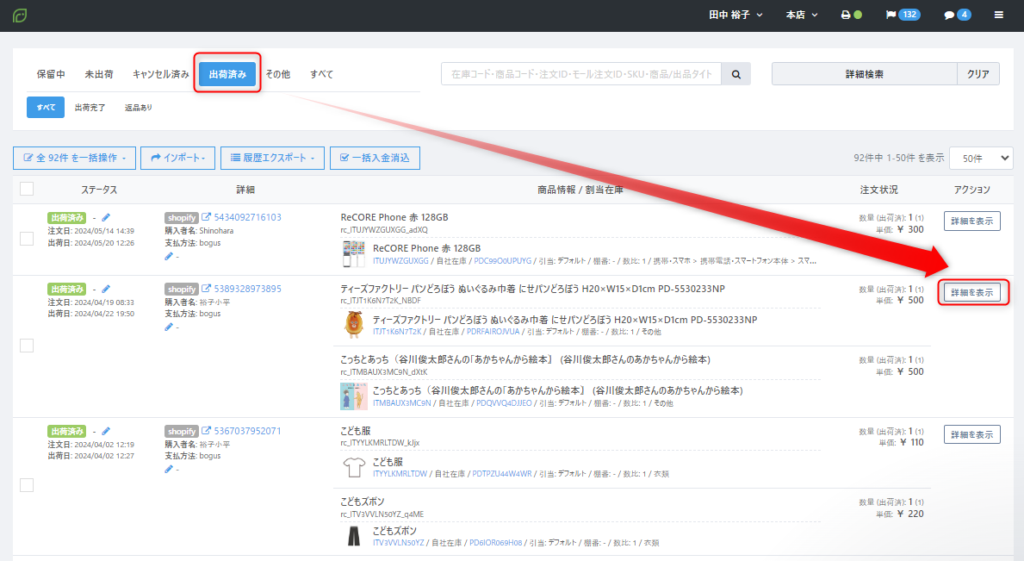
Task: Click 詳細検索 button
Action: pyautogui.click(x=865, y=74)
